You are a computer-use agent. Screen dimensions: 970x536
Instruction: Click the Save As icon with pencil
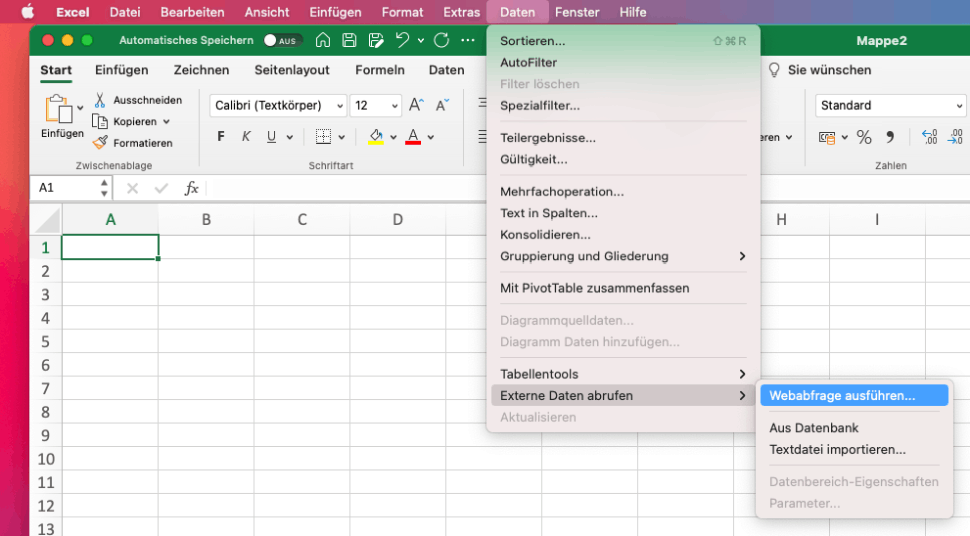(376, 40)
